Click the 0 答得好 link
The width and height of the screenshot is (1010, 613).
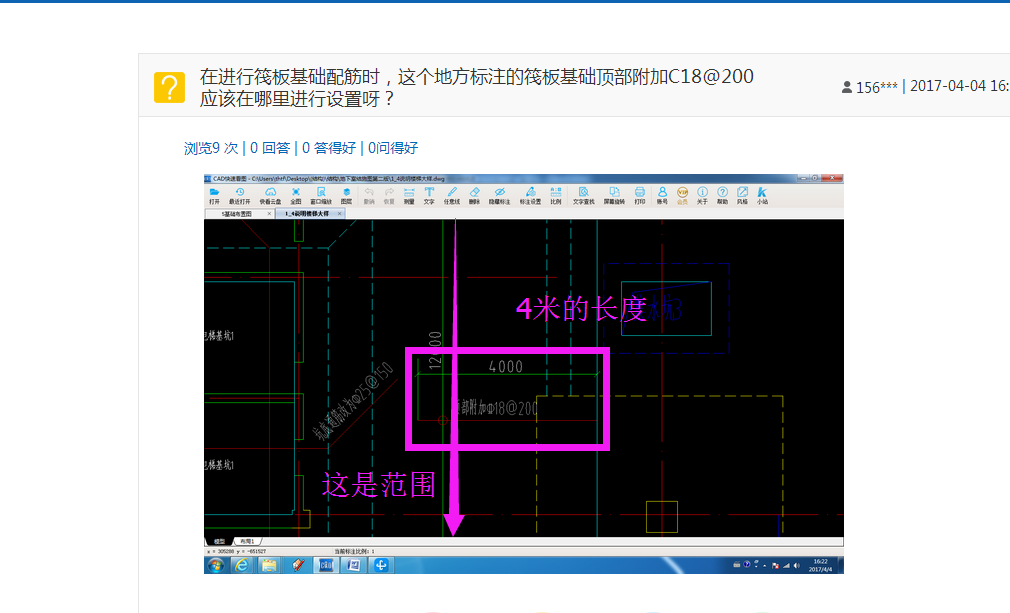tap(329, 148)
